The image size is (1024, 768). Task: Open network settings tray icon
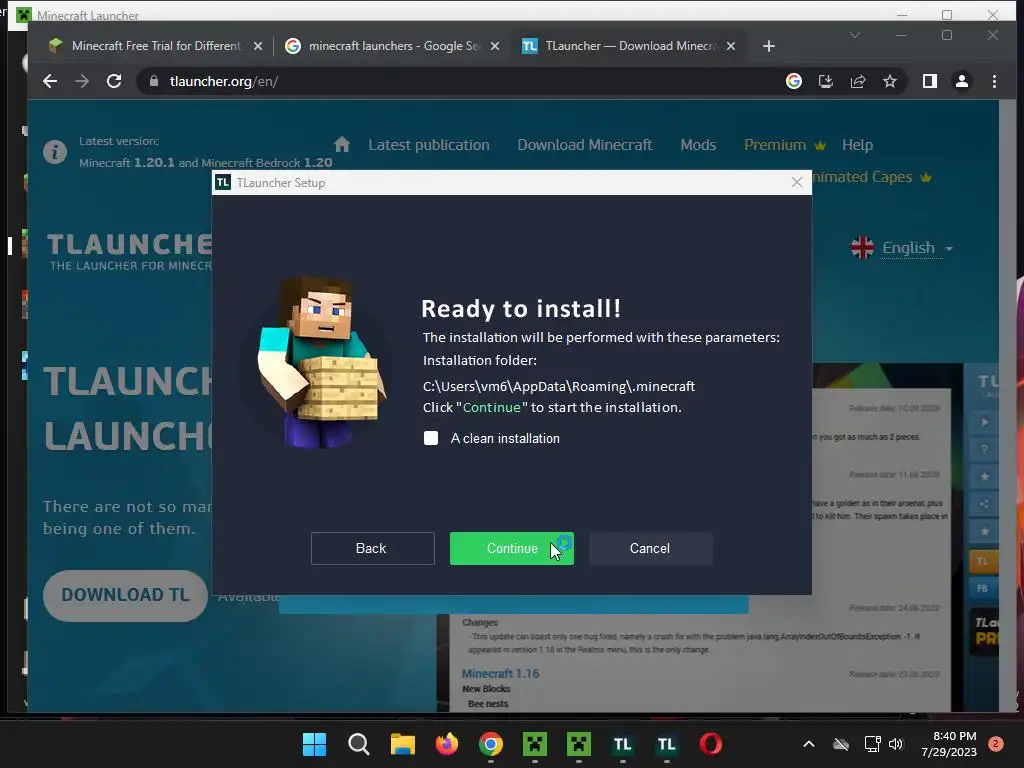click(872, 744)
